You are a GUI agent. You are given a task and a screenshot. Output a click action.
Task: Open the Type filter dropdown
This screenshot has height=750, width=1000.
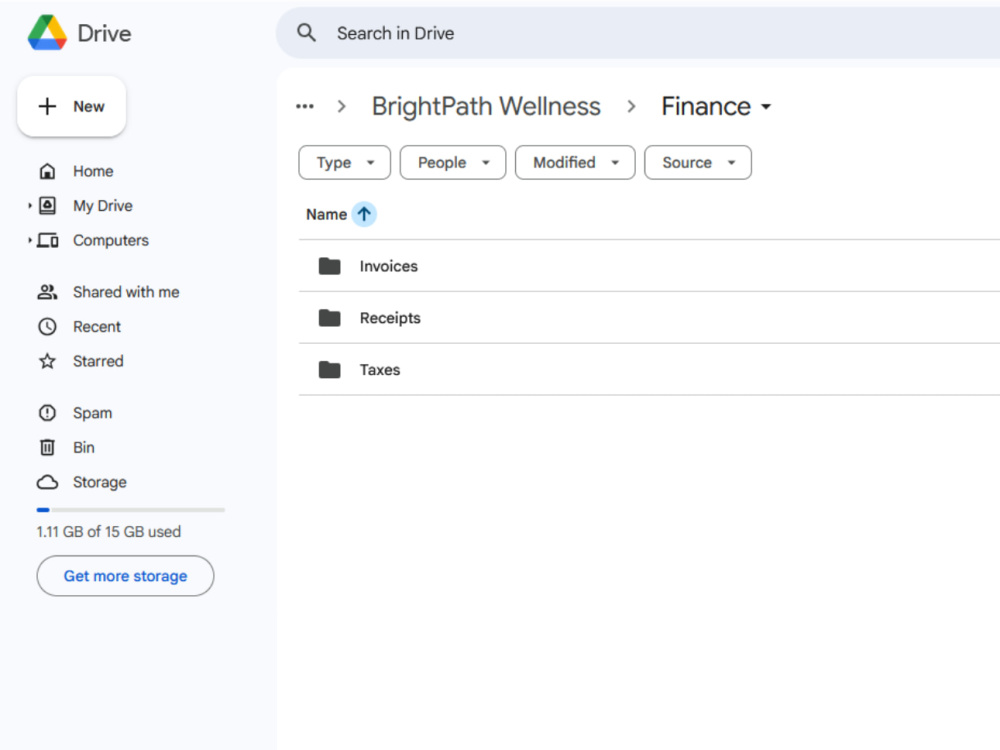344,163
